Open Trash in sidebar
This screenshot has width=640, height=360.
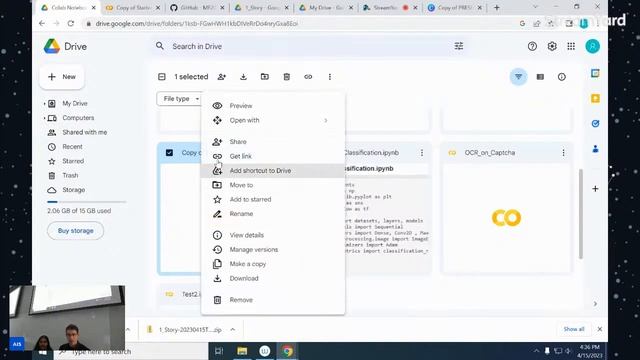(70, 176)
